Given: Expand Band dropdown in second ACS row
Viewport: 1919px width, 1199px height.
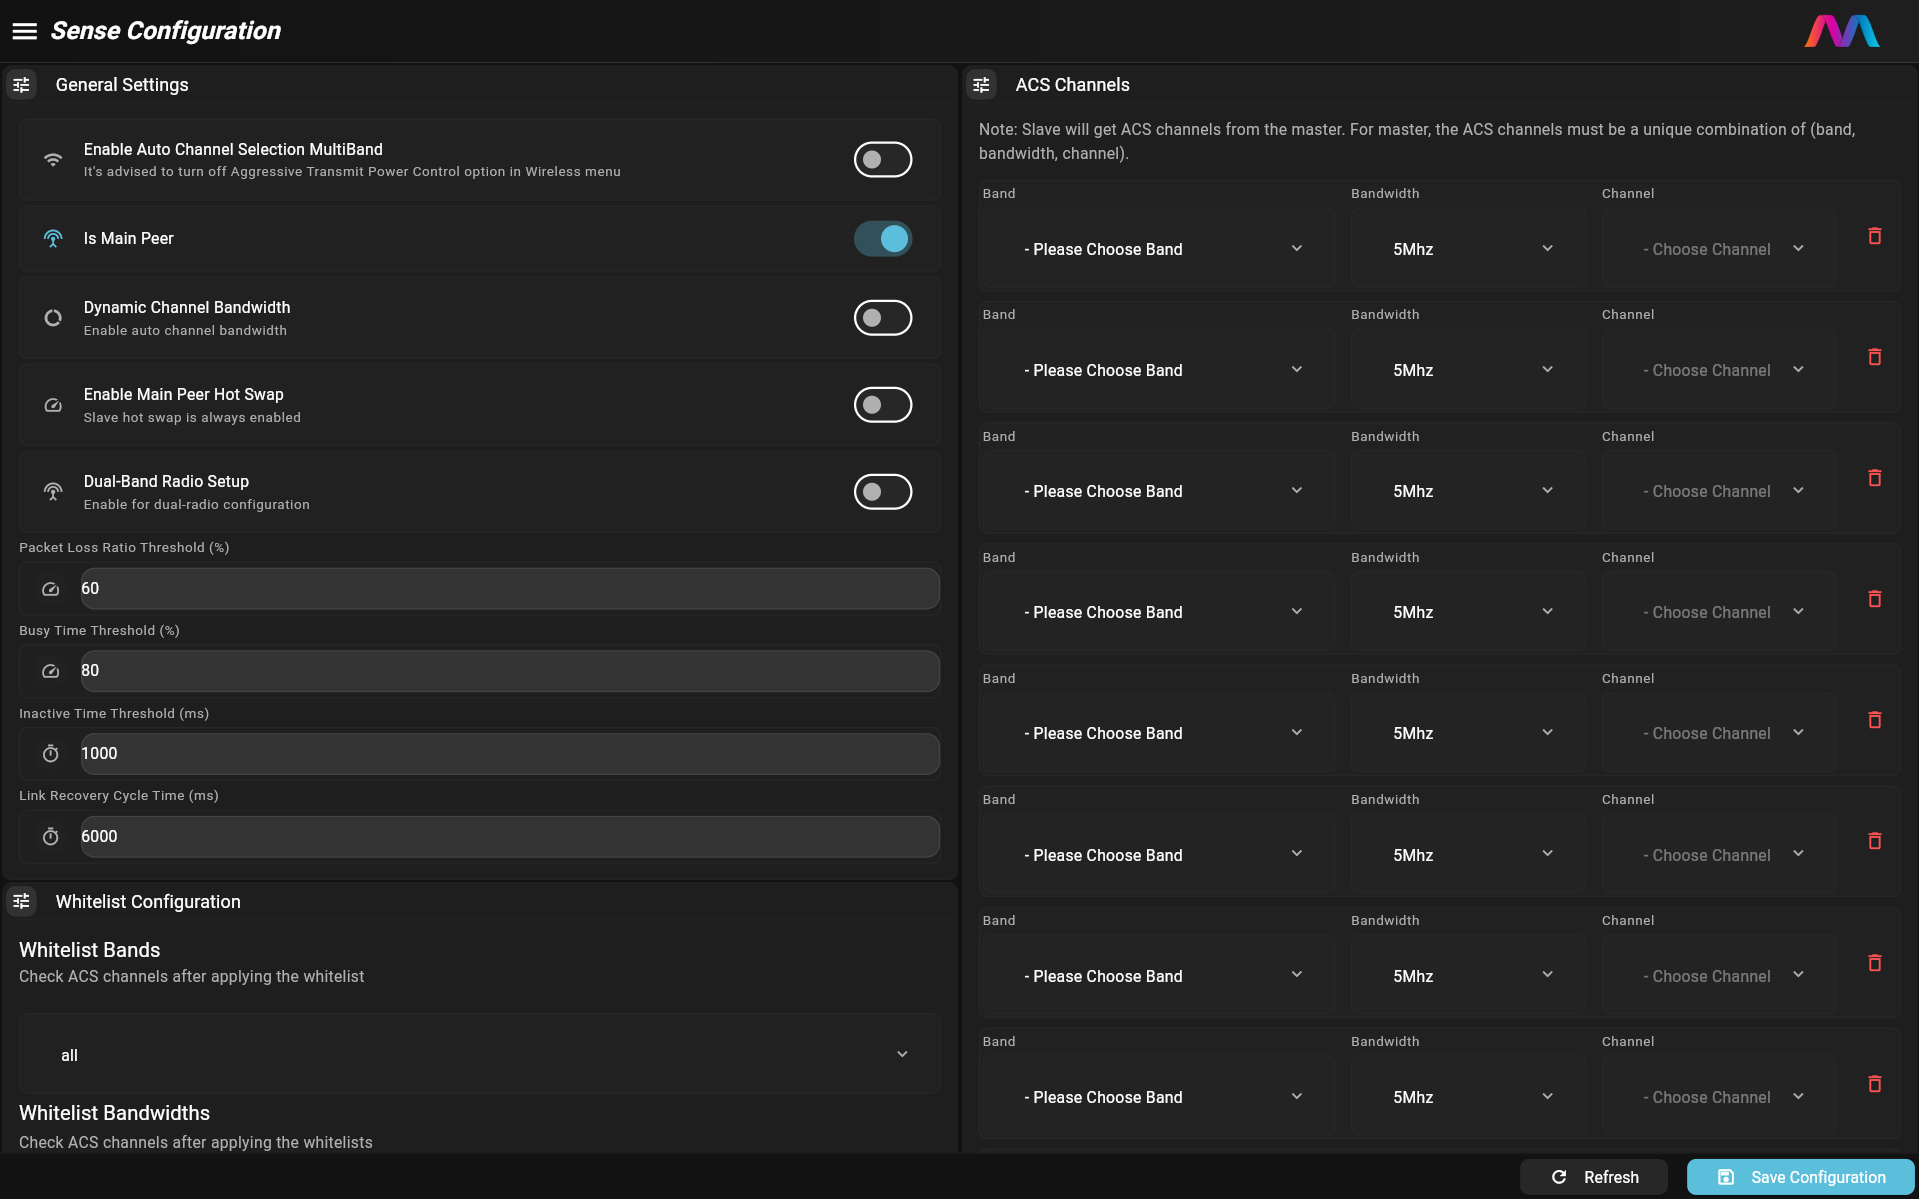Looking at the screenshot, I should coord(1158,370).
